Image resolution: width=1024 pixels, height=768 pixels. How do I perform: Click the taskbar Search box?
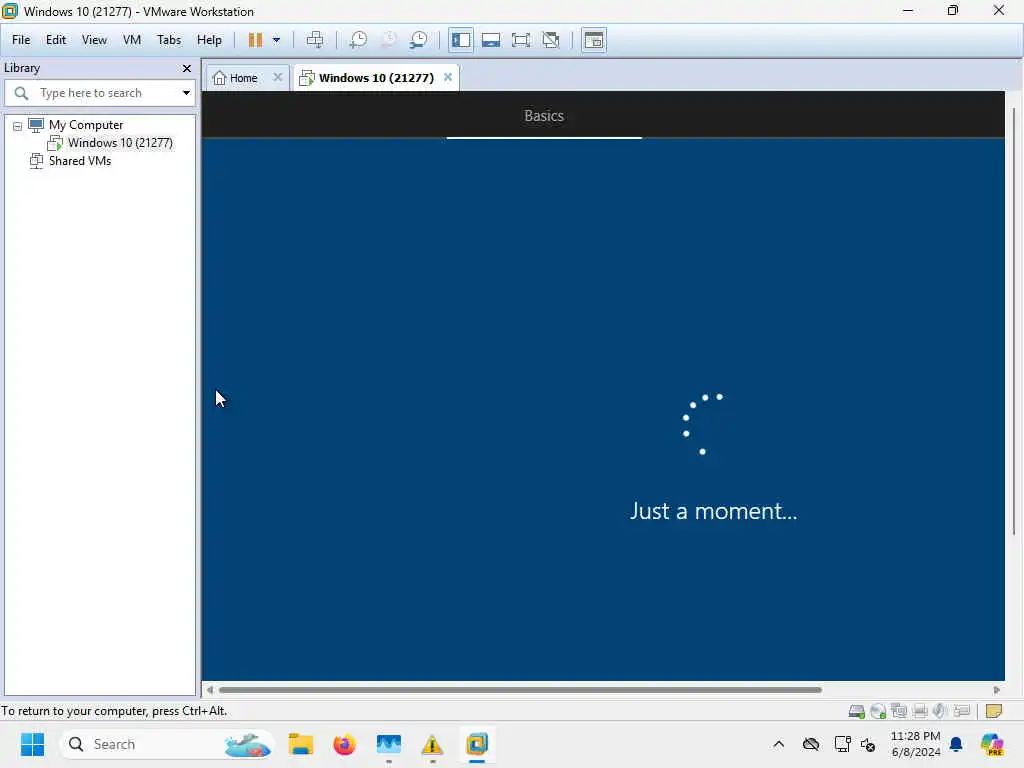click(167, 744)
